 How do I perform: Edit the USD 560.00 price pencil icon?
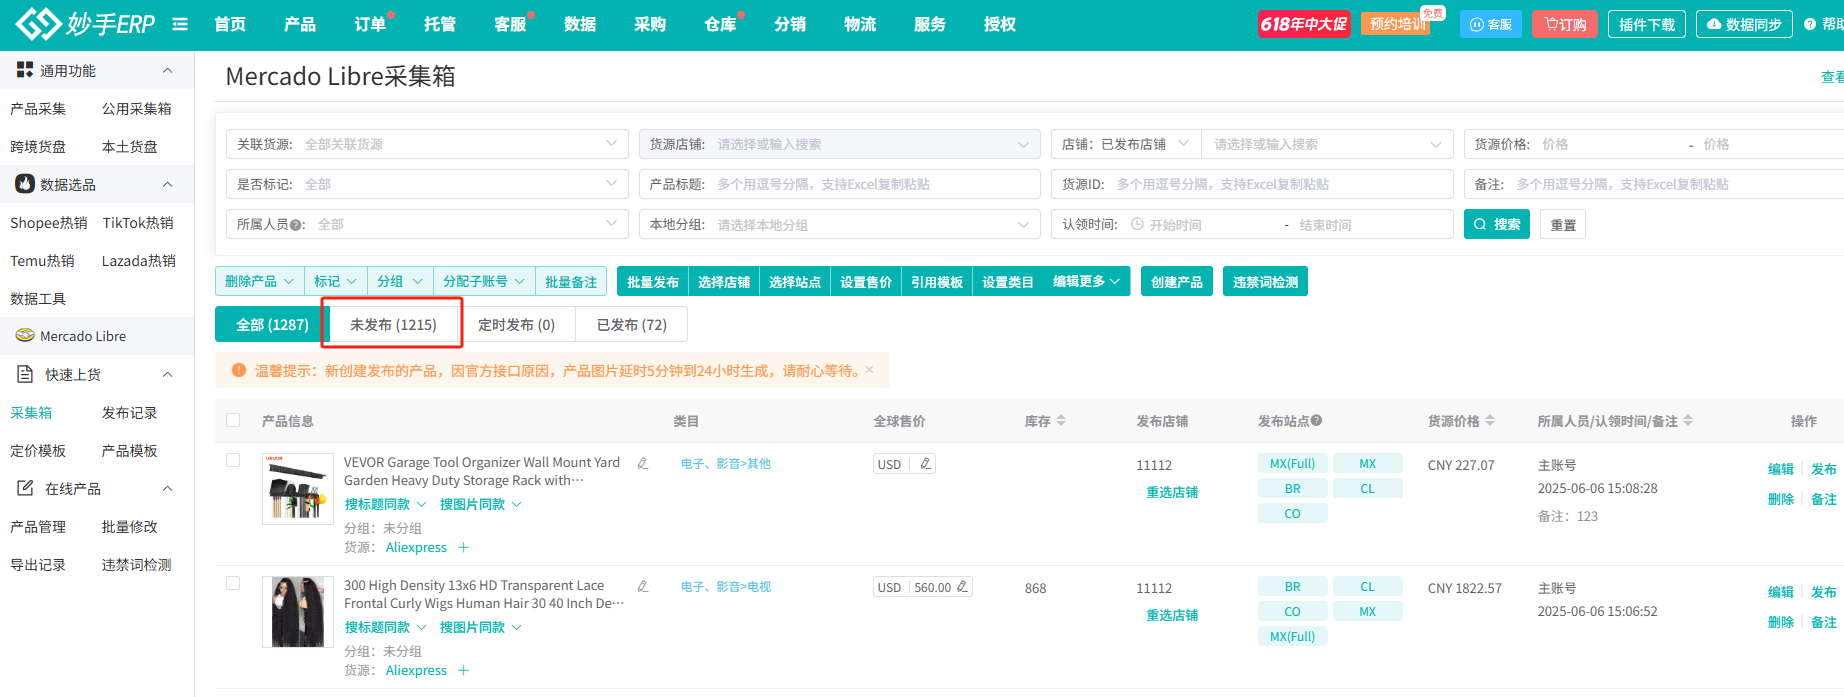(x=962, y=587)
